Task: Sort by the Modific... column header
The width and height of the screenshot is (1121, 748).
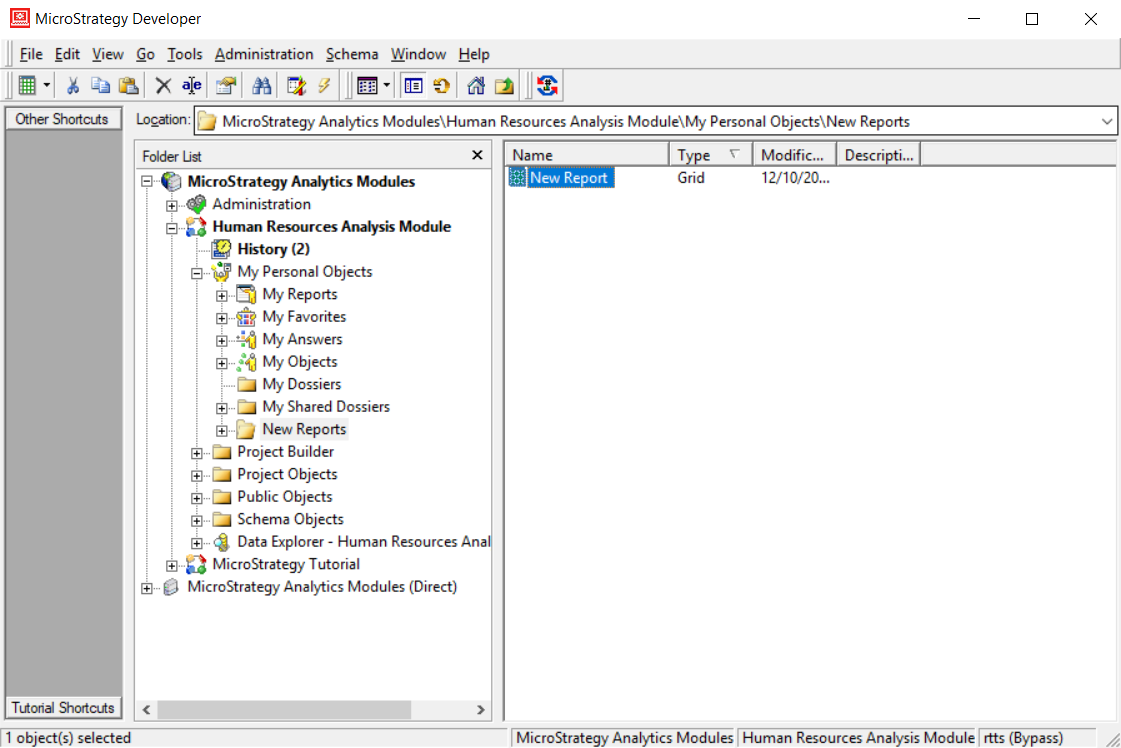Action: (x=794, y=155)
